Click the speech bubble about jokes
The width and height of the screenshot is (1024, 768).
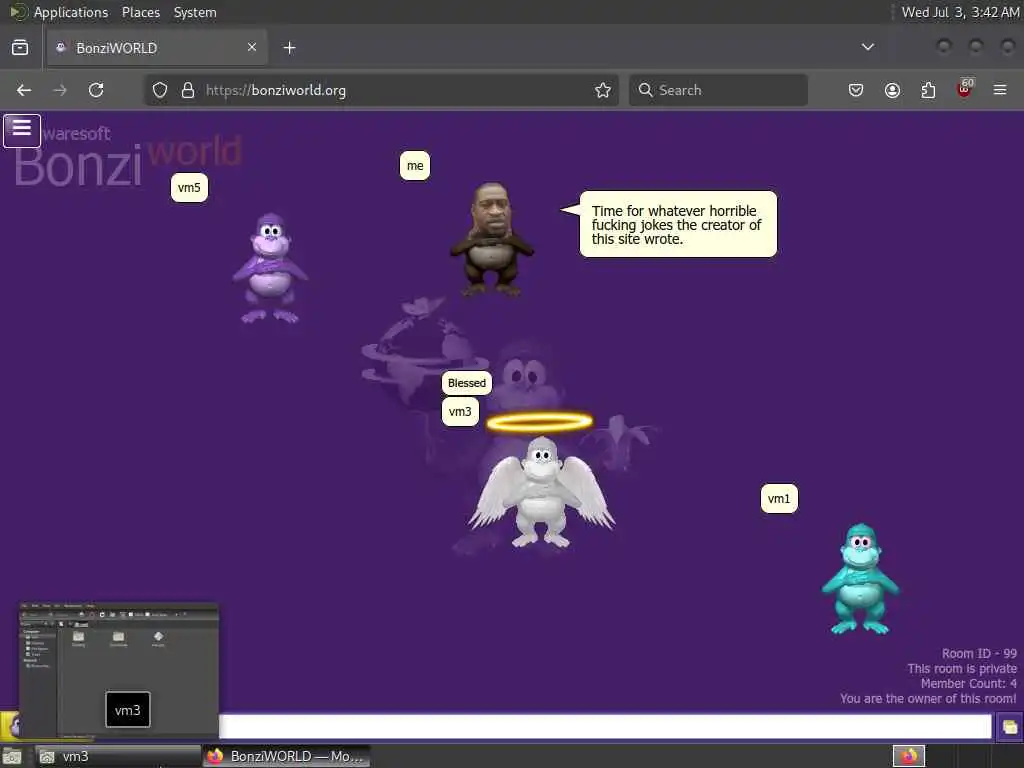pos(678,224)
